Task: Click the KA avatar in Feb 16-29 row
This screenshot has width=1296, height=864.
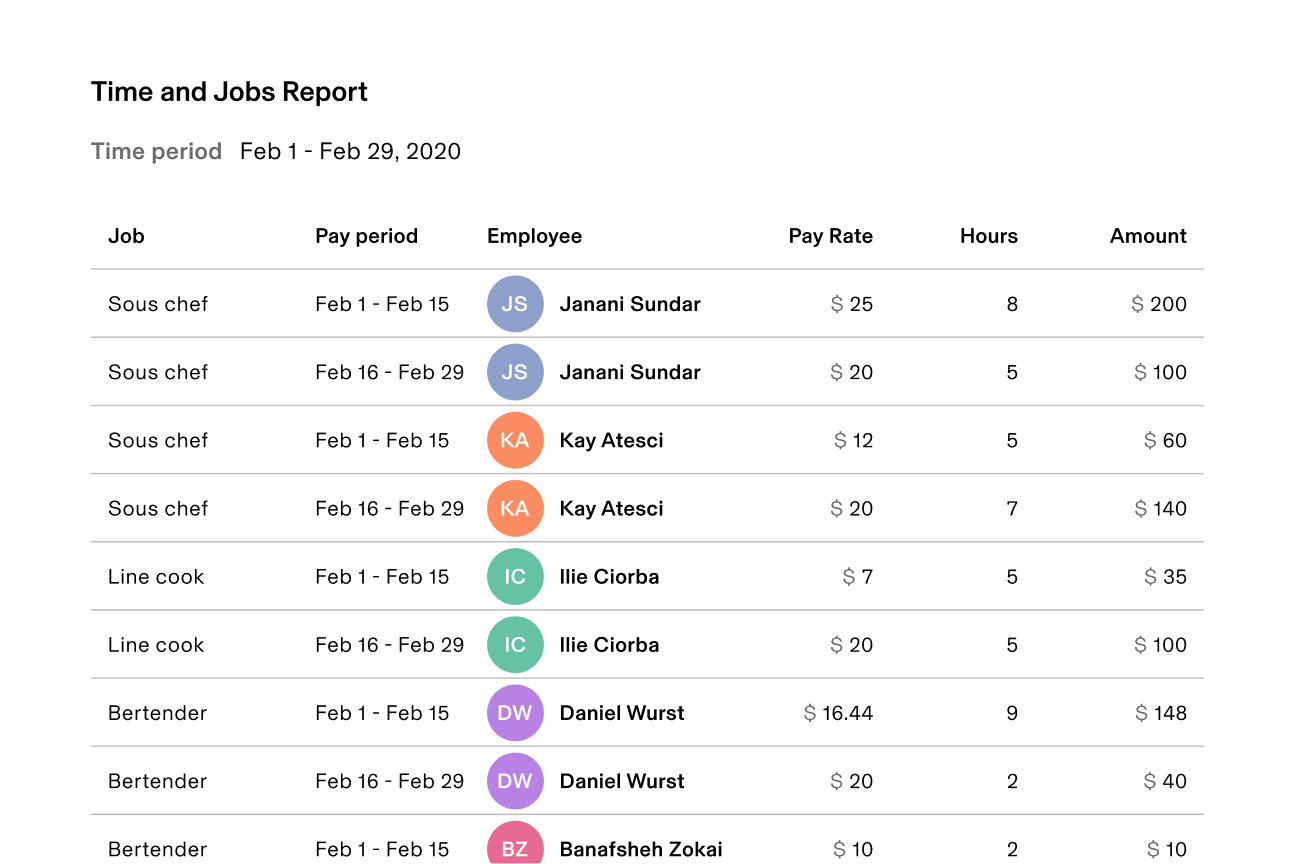Action: pos(515,508)
